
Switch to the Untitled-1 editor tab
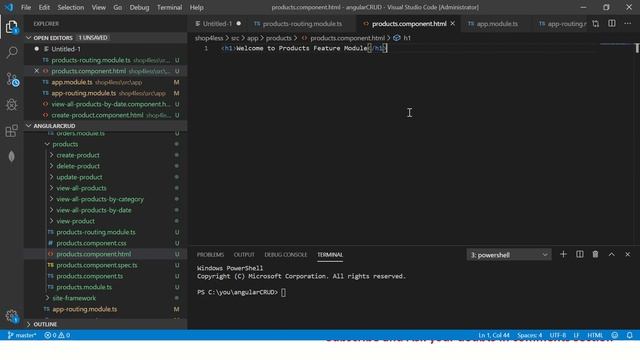pos(217,24)
